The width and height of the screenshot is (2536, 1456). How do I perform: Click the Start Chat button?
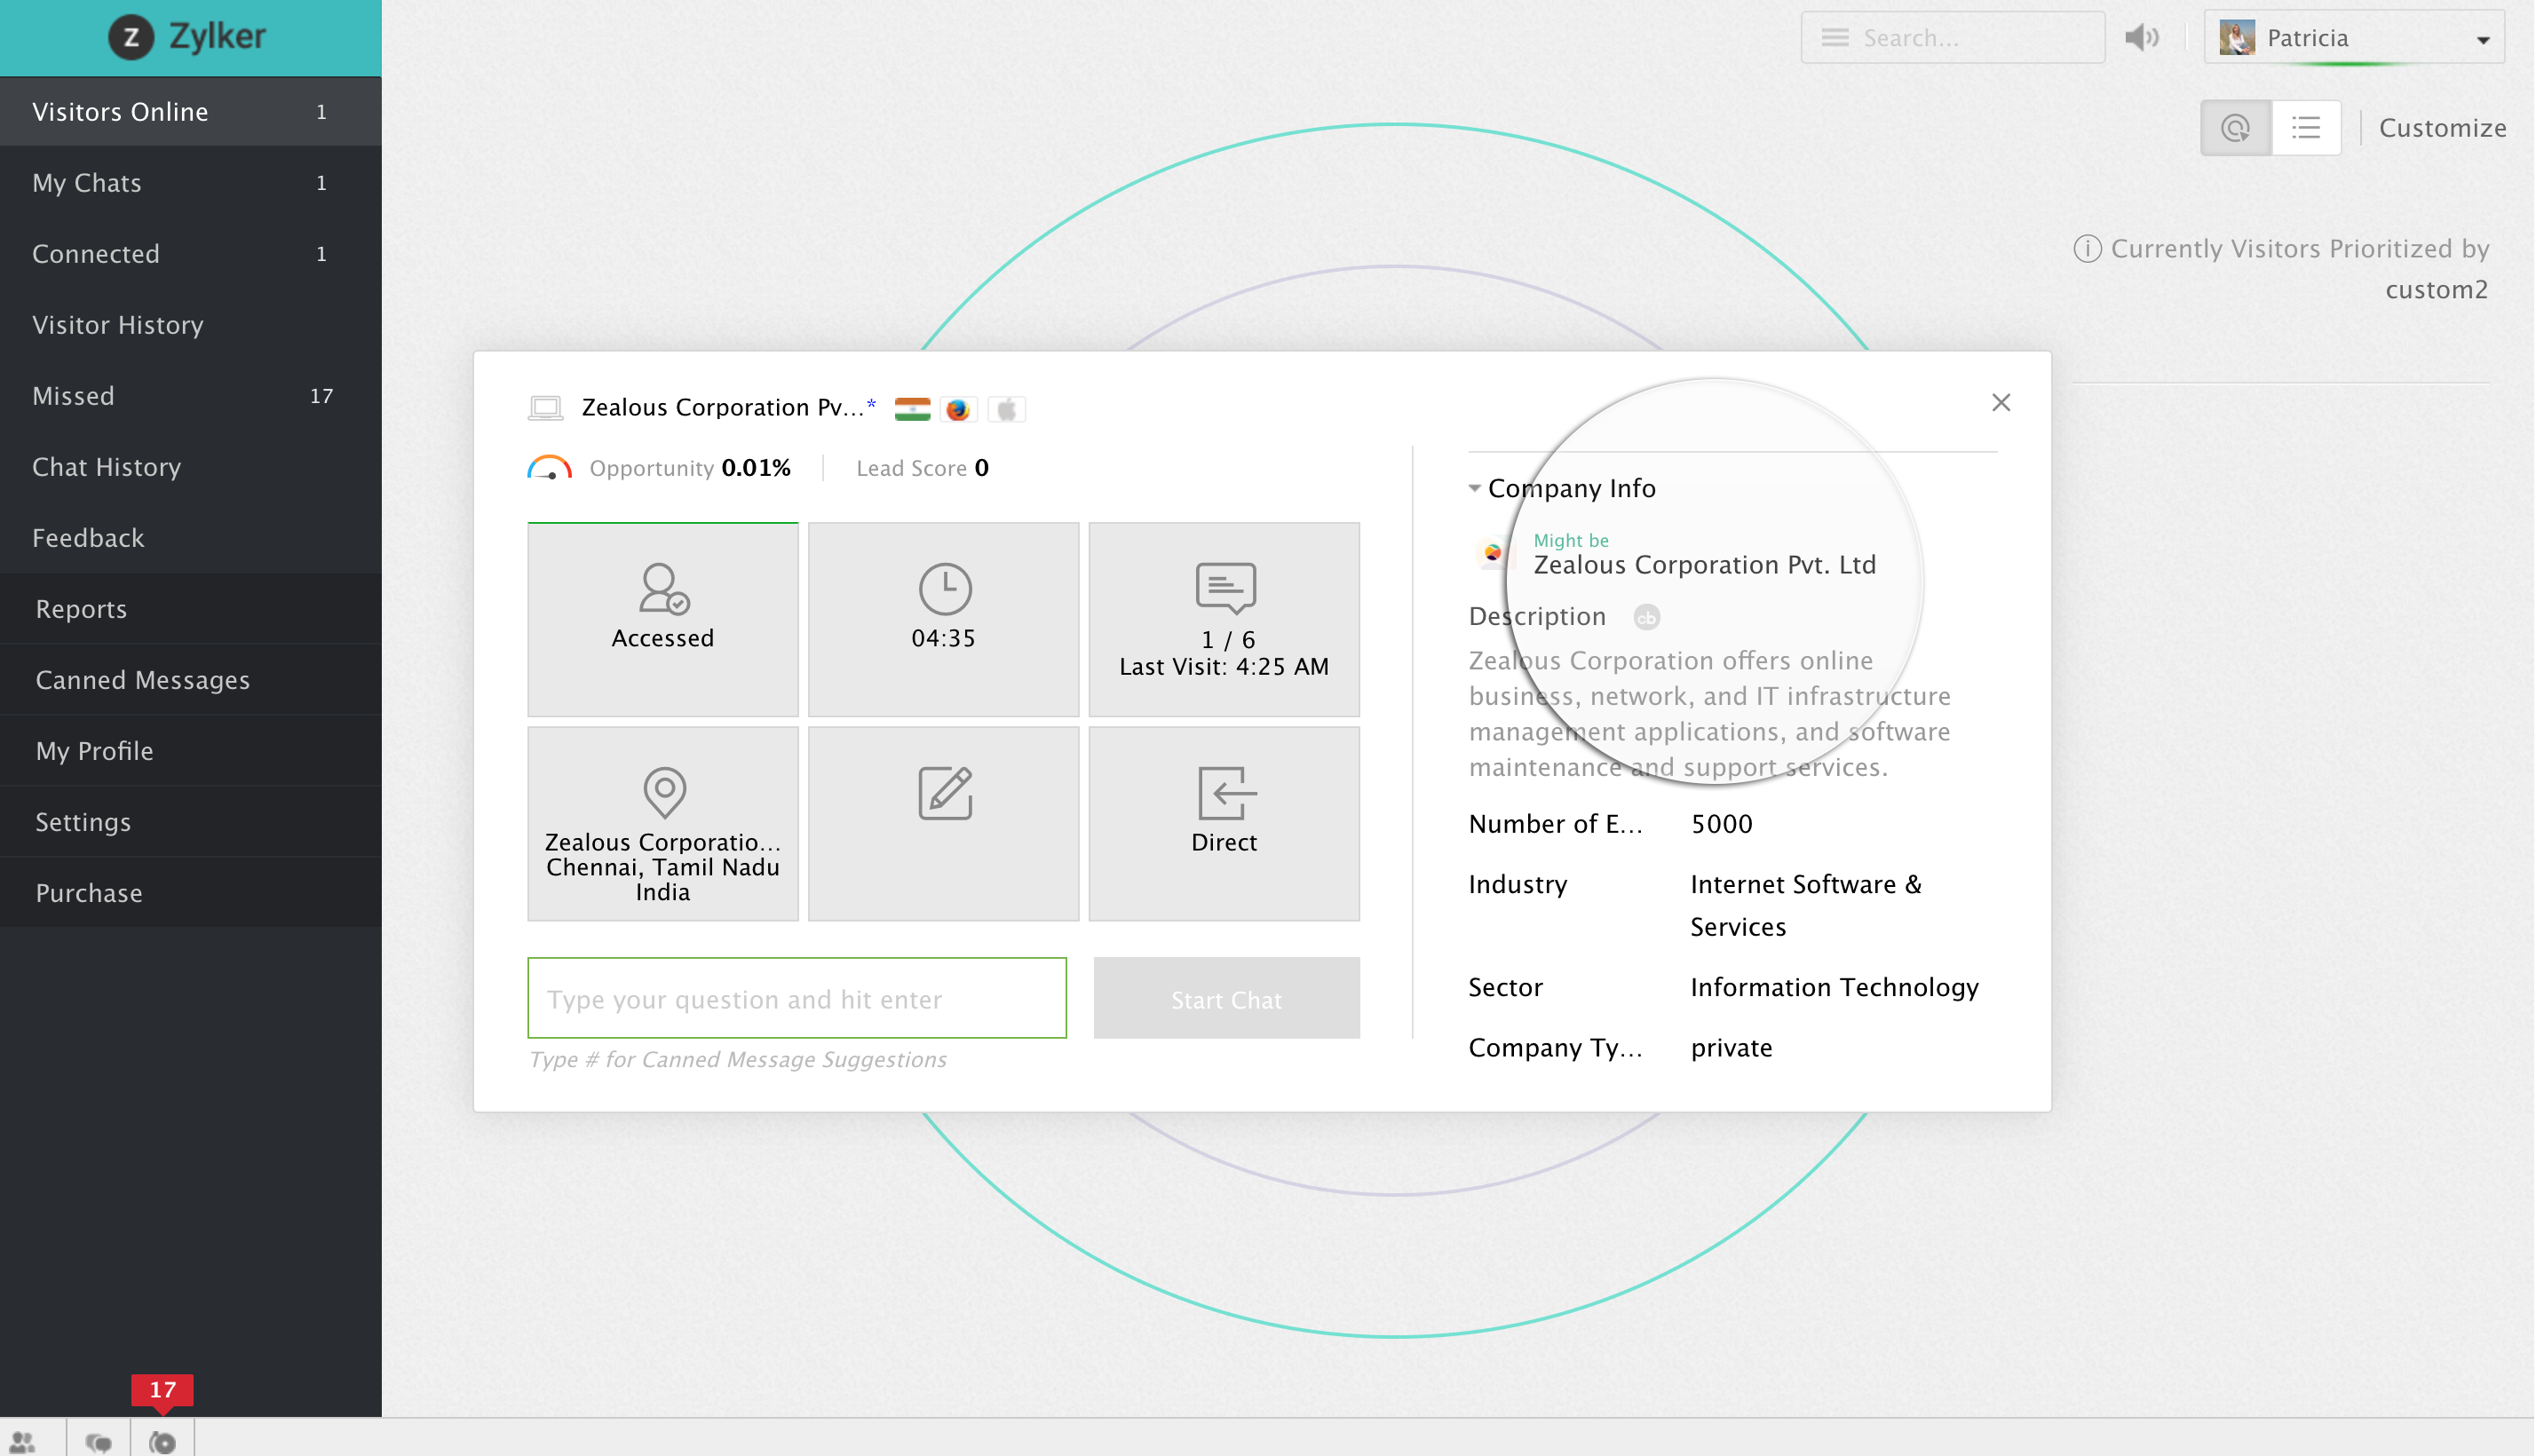[1226, 998]
